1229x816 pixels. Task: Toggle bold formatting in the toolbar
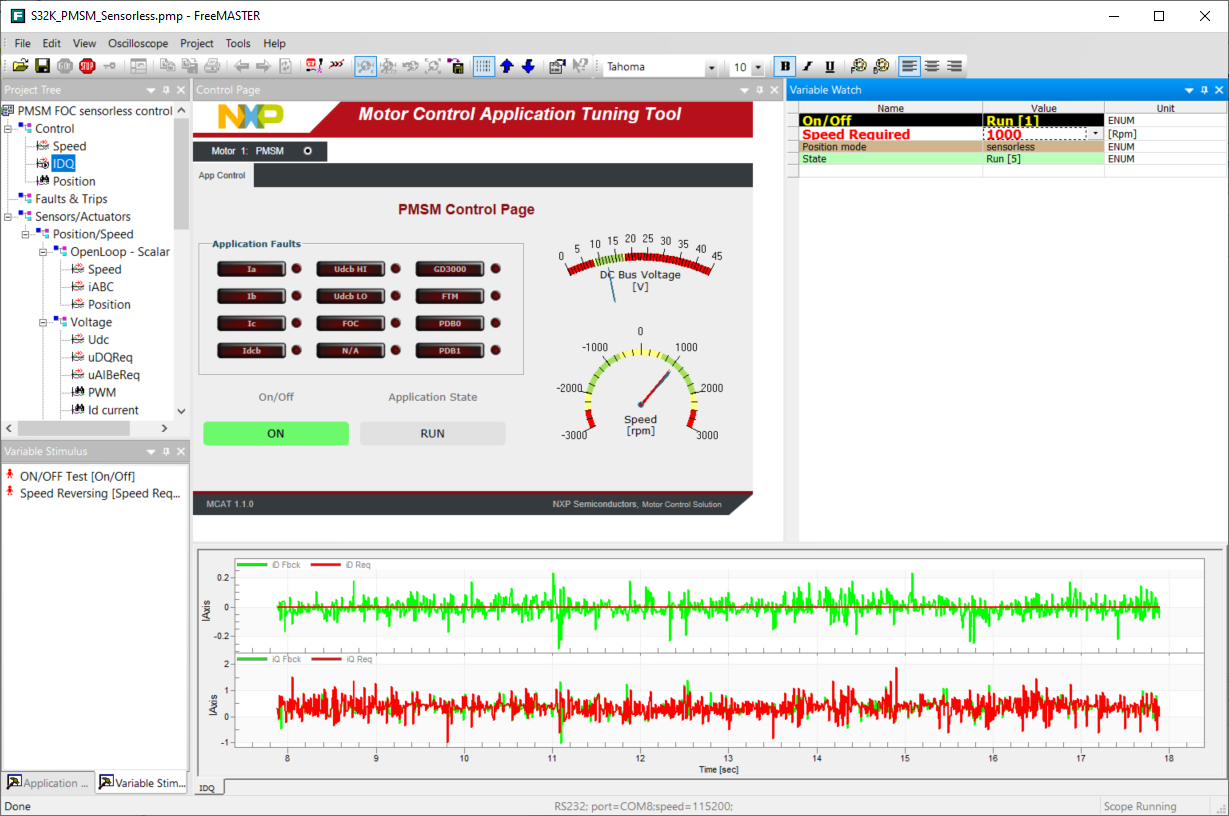coord(784,66)
